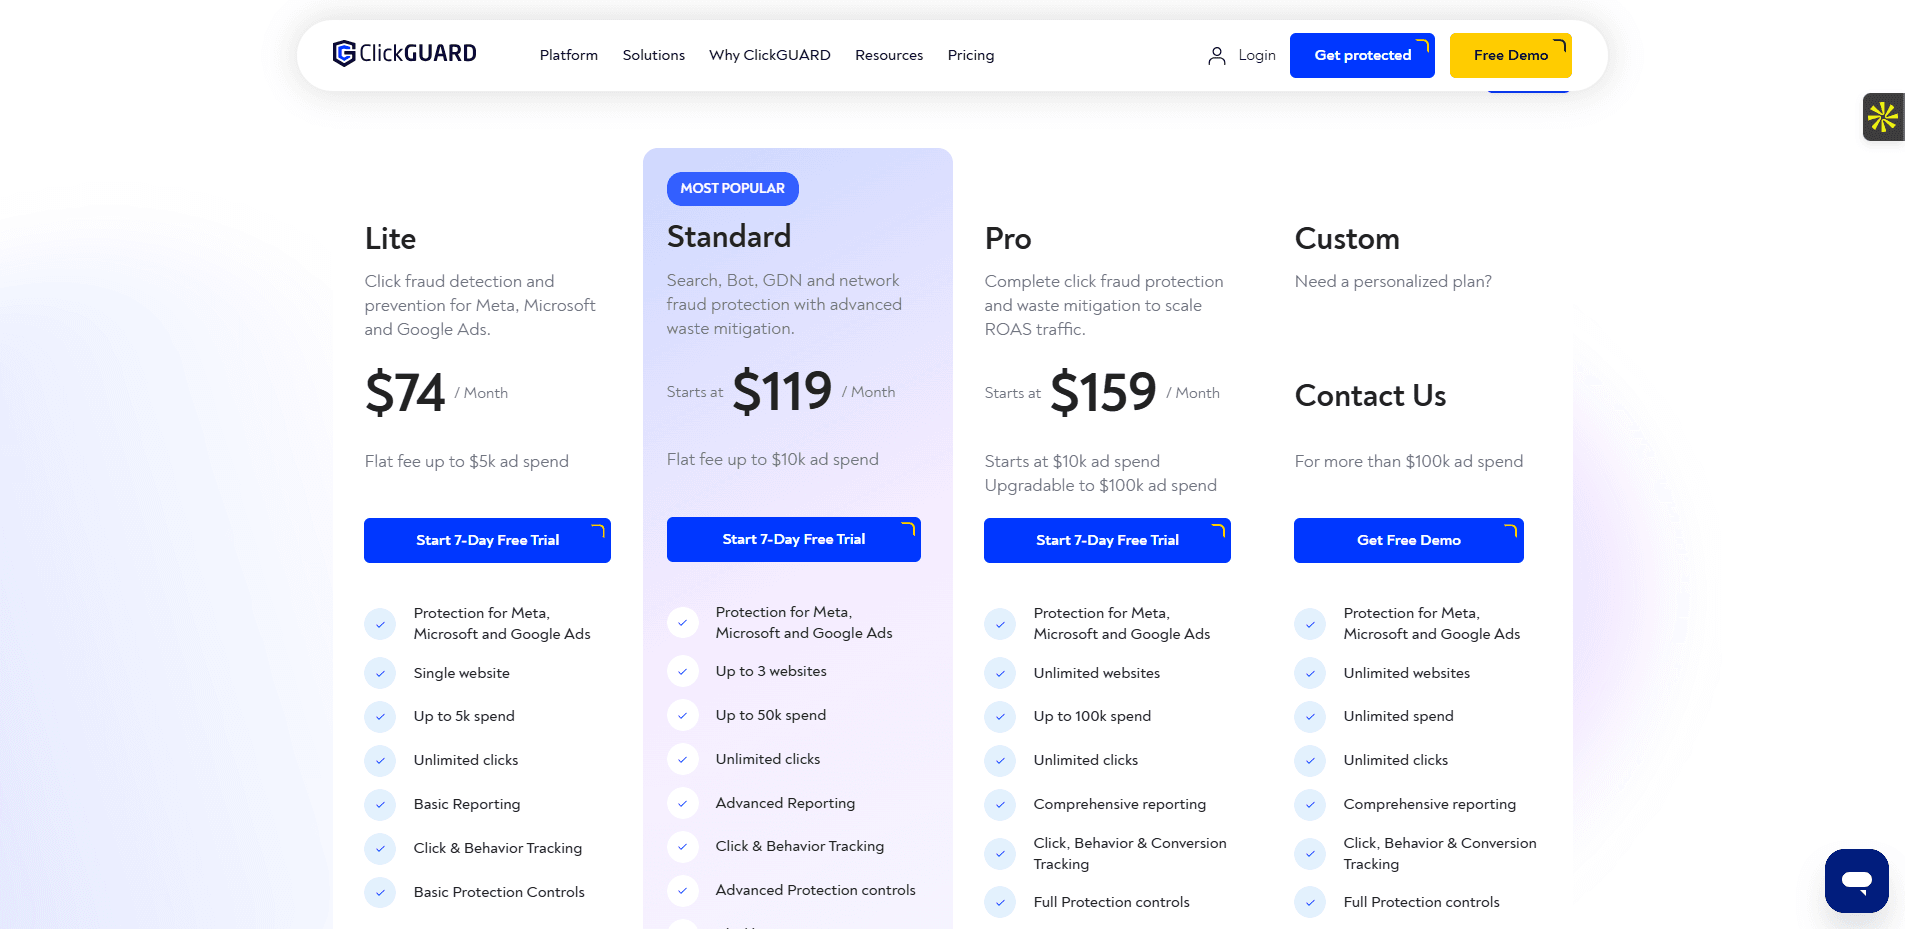Click Pro 'Unlimited clicks' text

coord(1086,760)
